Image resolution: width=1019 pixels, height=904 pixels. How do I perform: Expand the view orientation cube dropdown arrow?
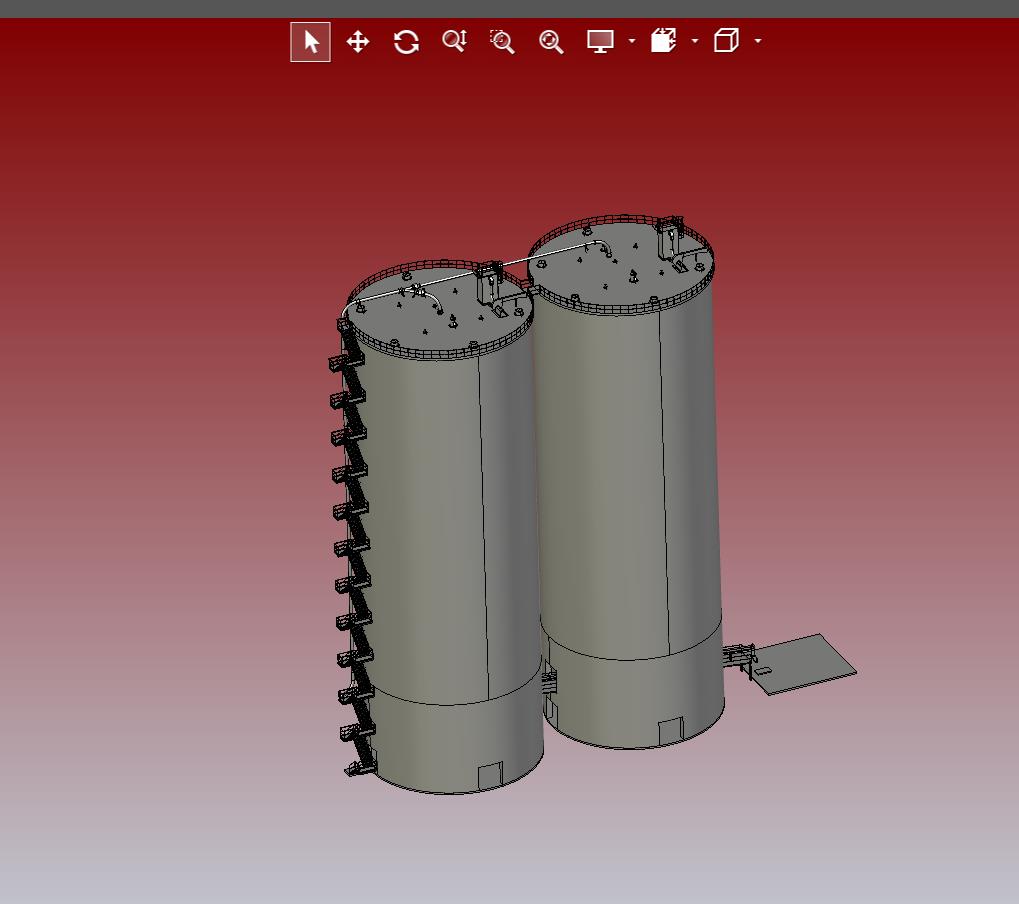coord(758,41)
